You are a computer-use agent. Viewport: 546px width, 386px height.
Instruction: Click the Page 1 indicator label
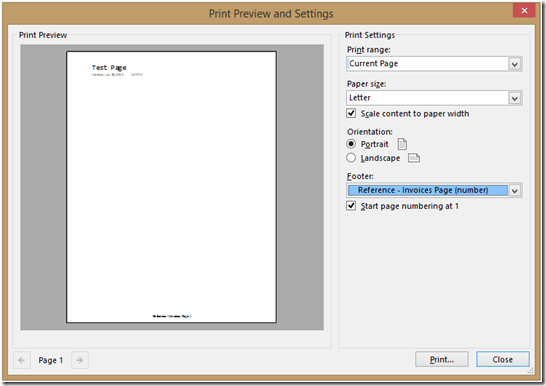click(51, 360)
